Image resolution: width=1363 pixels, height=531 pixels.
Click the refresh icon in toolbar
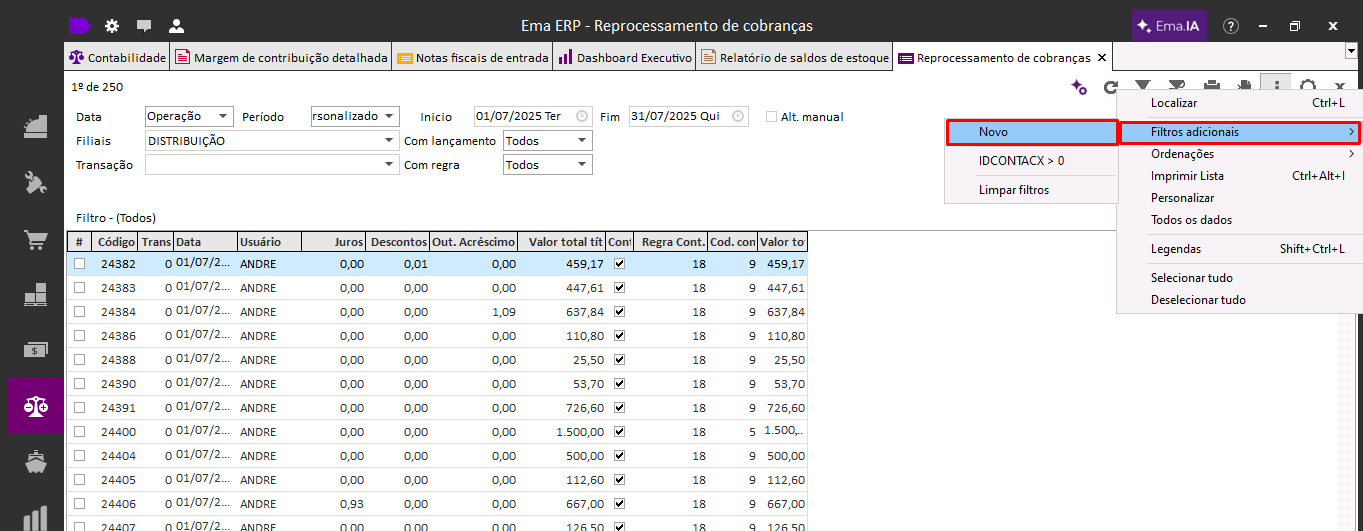pyautogui.click(x=1110, y=88)
